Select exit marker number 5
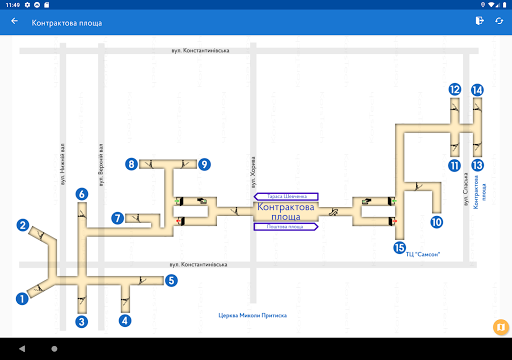The height and width of the screenshot is (360, 512). 171,280
